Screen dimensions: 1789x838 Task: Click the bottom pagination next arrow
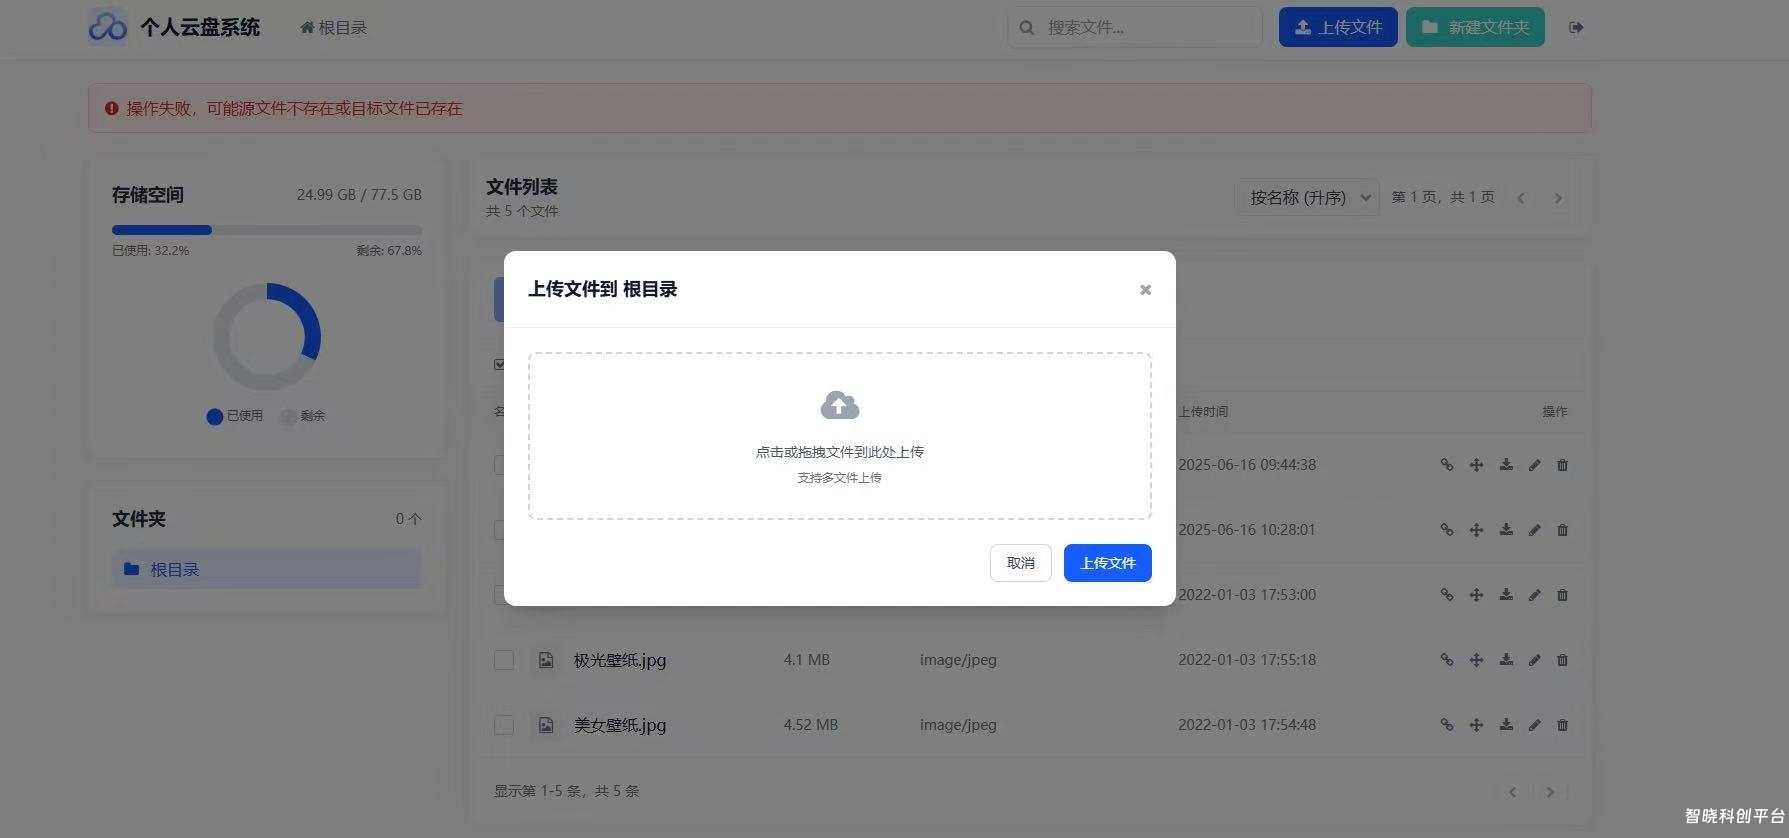[1550, 792]
